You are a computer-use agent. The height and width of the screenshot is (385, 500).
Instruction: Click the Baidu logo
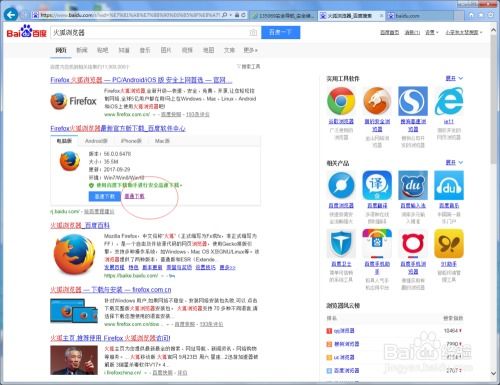[x=27, y=32]
